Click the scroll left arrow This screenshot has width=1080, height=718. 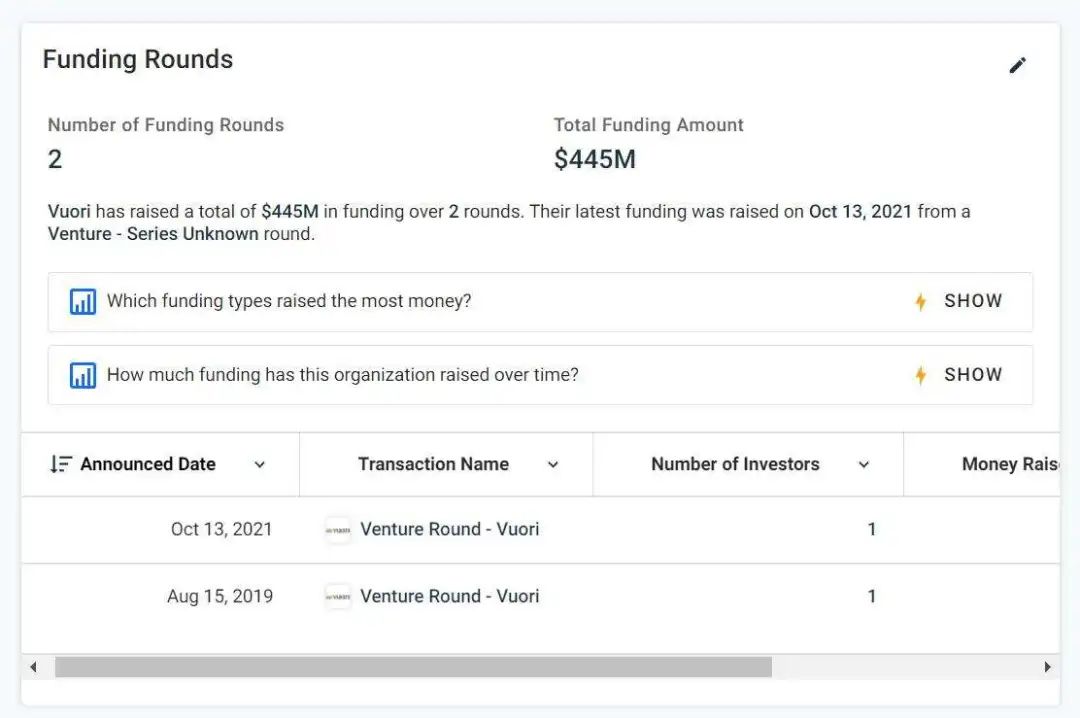coord(33,667)
